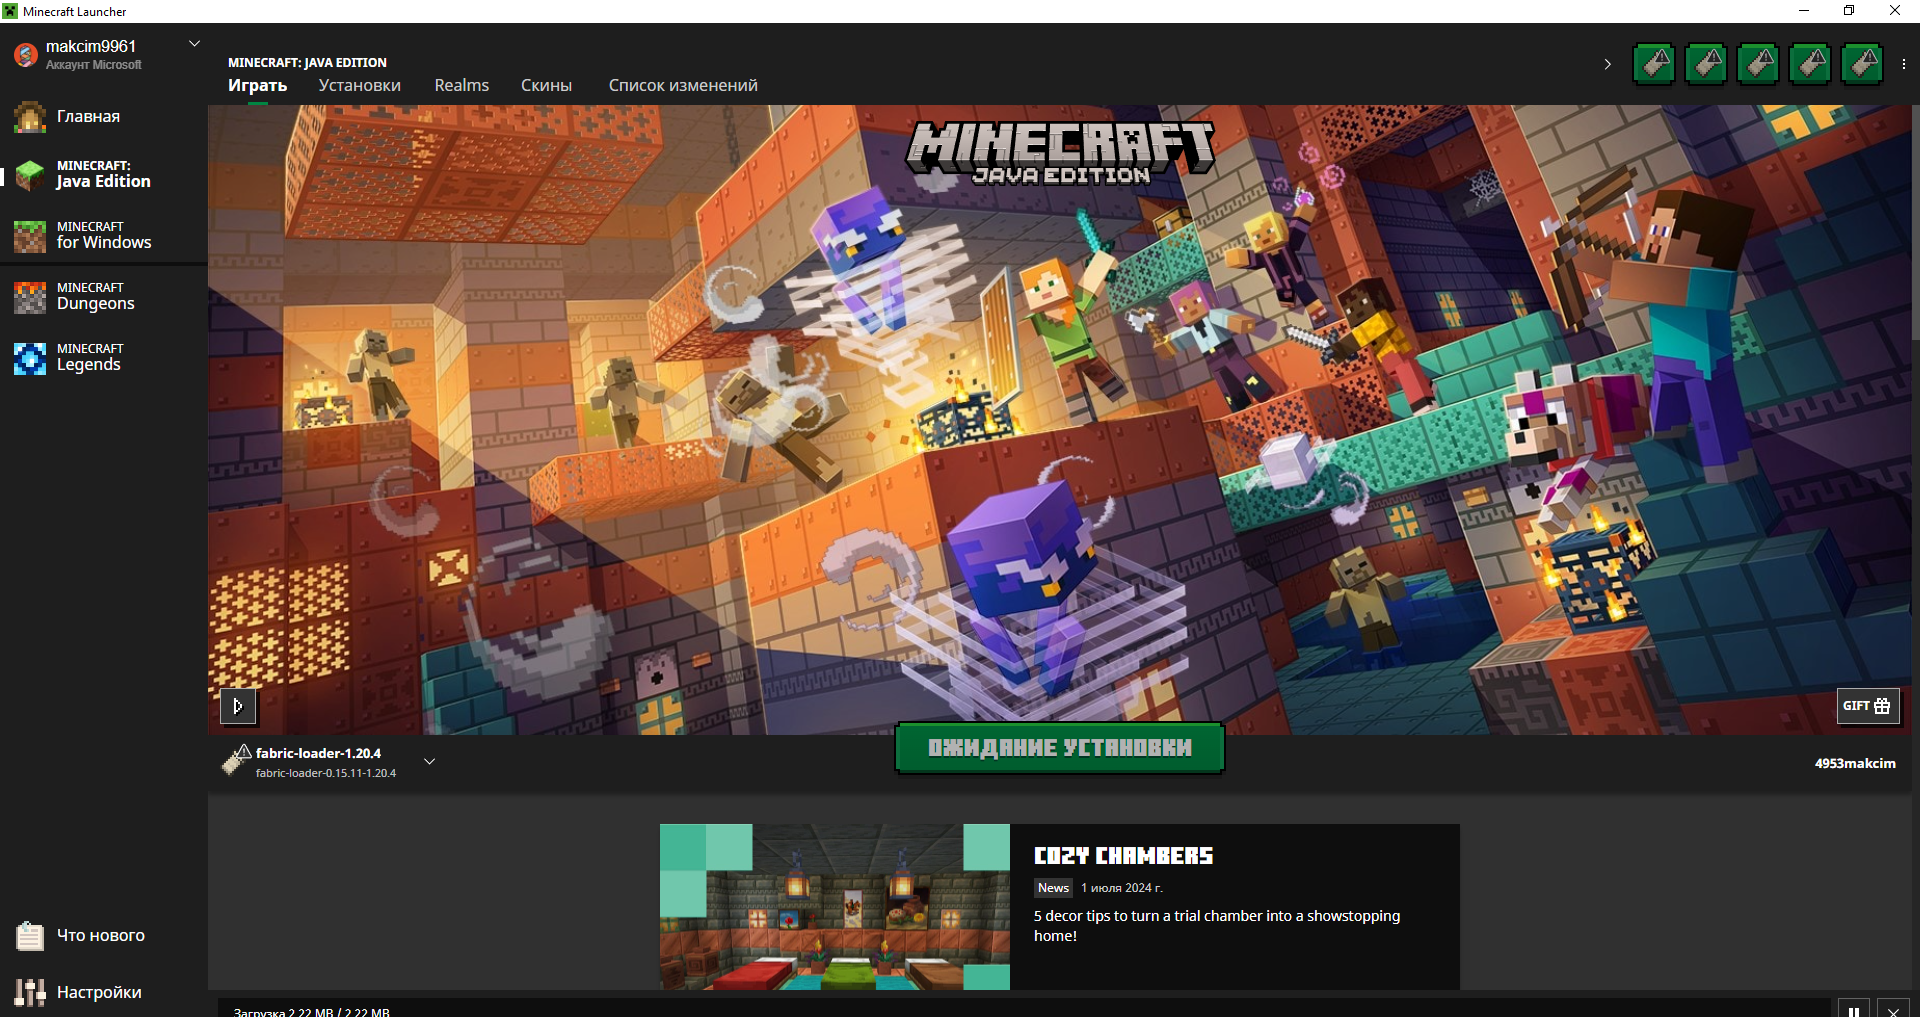Open the Cozy Chambers news thumbnail
Image resolution: width=1920 pixels, height=1017 pixels.
tap(835, 907)
